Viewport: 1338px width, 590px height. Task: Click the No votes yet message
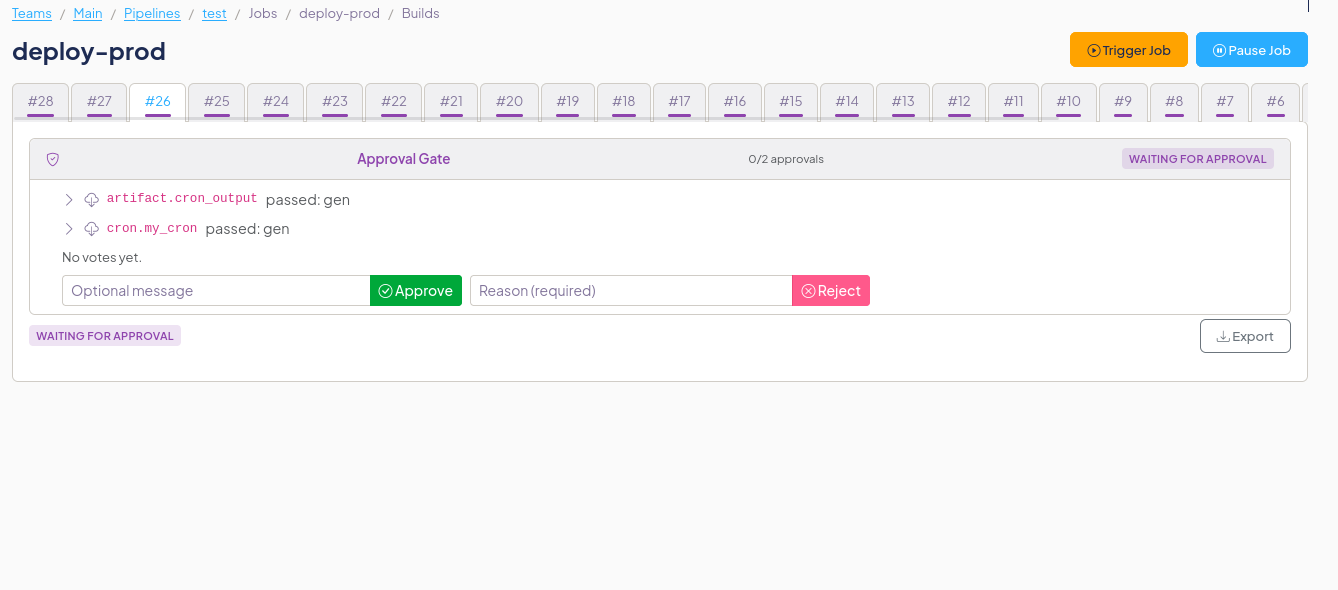pyautogui.click(x=102, y=257)
